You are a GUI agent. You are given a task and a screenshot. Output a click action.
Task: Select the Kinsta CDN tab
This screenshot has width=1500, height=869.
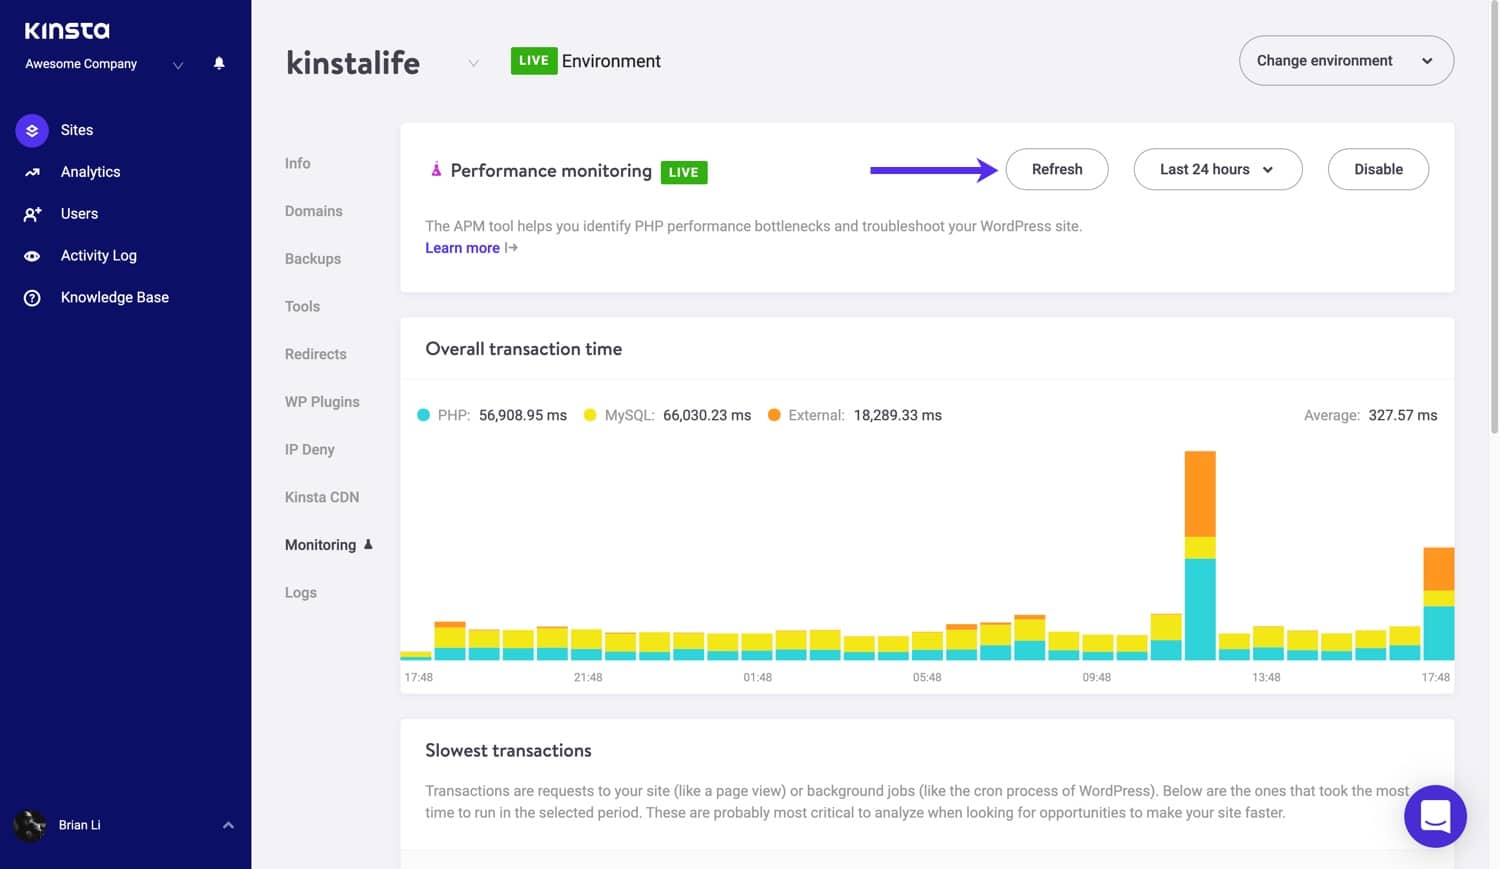(321, 497)
